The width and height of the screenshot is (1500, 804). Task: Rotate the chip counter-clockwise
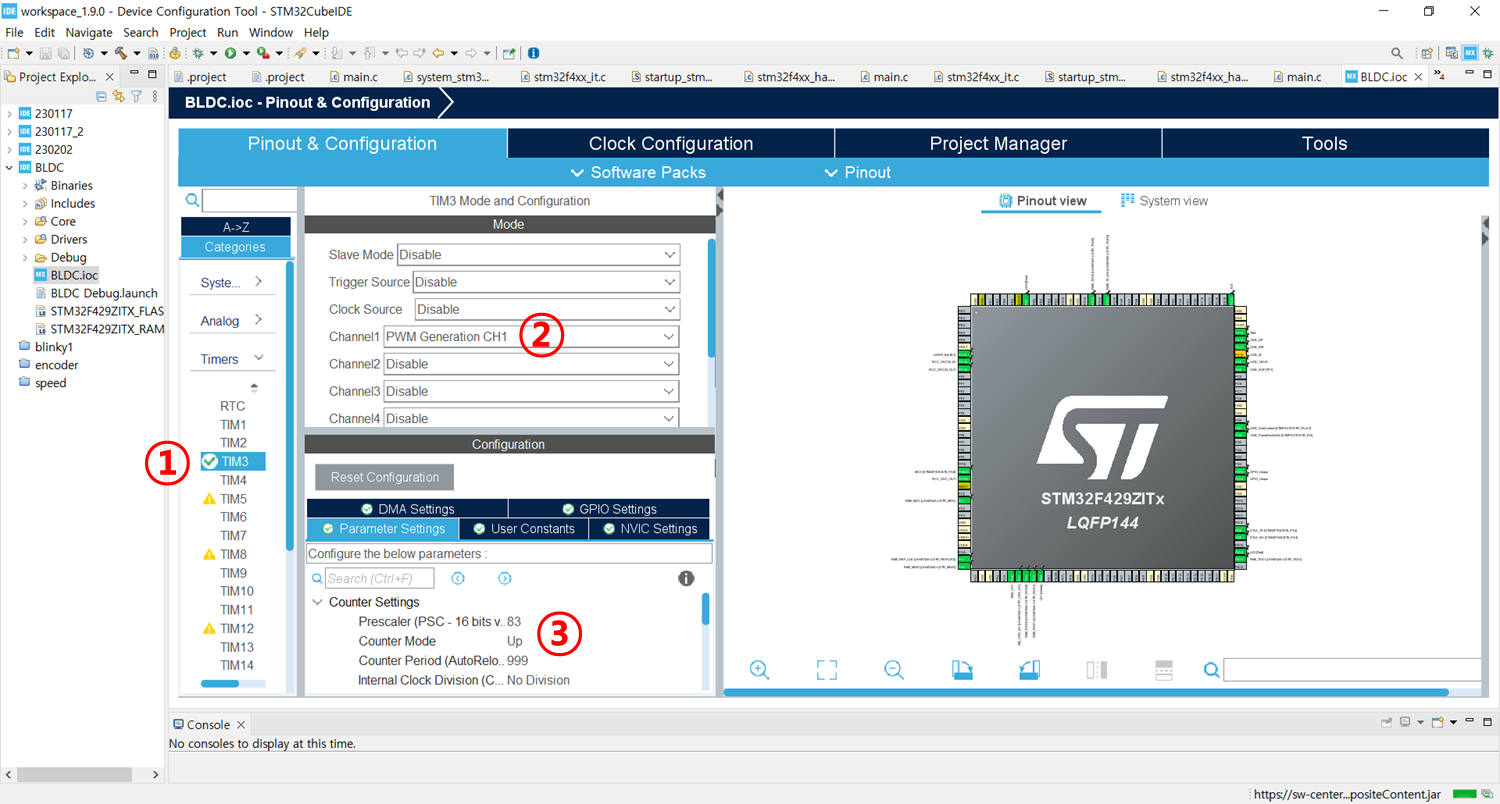[x=1030, y=670]
